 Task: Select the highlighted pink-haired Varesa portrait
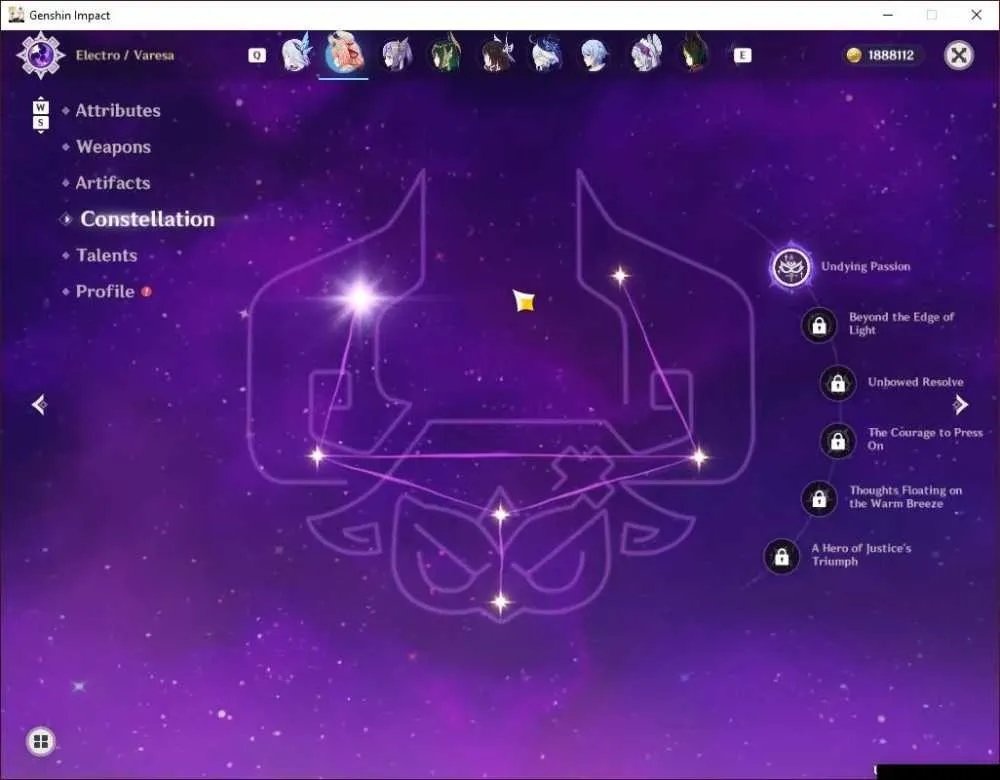pyautogui.click(x=344, y=52)
